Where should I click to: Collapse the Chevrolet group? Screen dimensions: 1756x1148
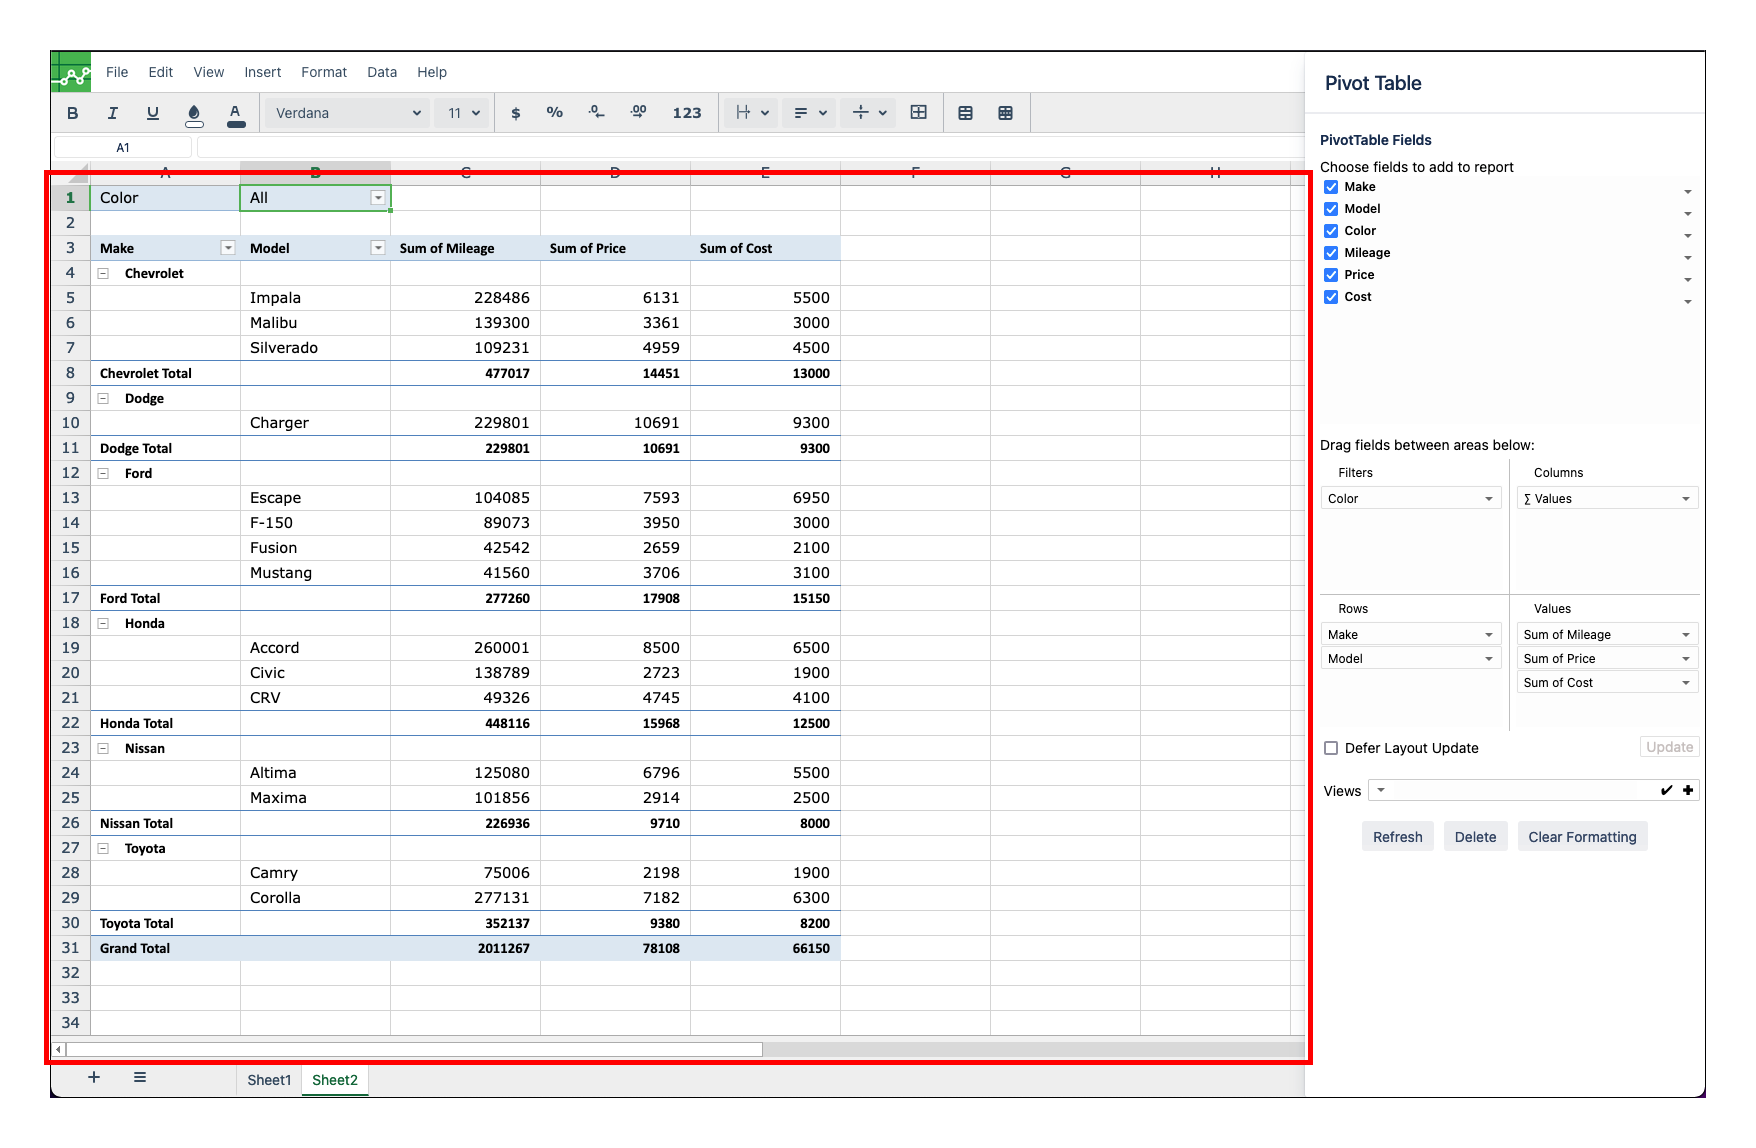click(104, 272)
